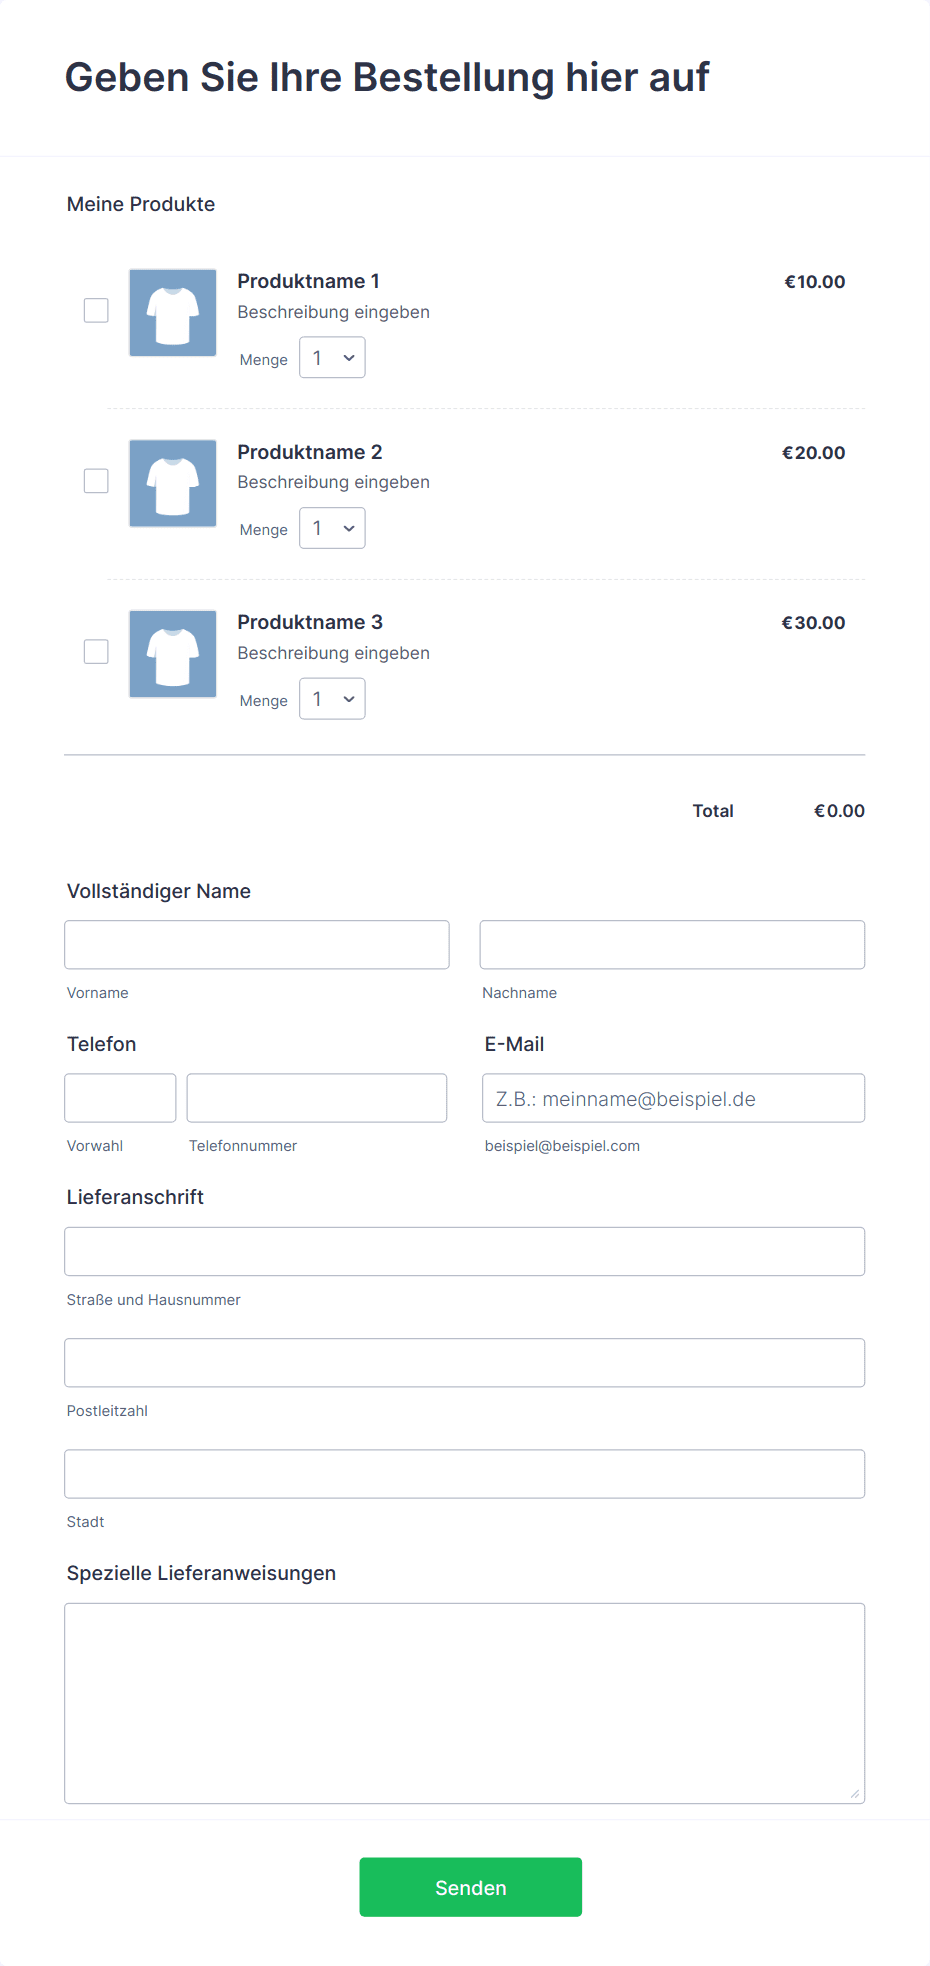Click the Produktname 1 t-shirt image

(172, 312)
